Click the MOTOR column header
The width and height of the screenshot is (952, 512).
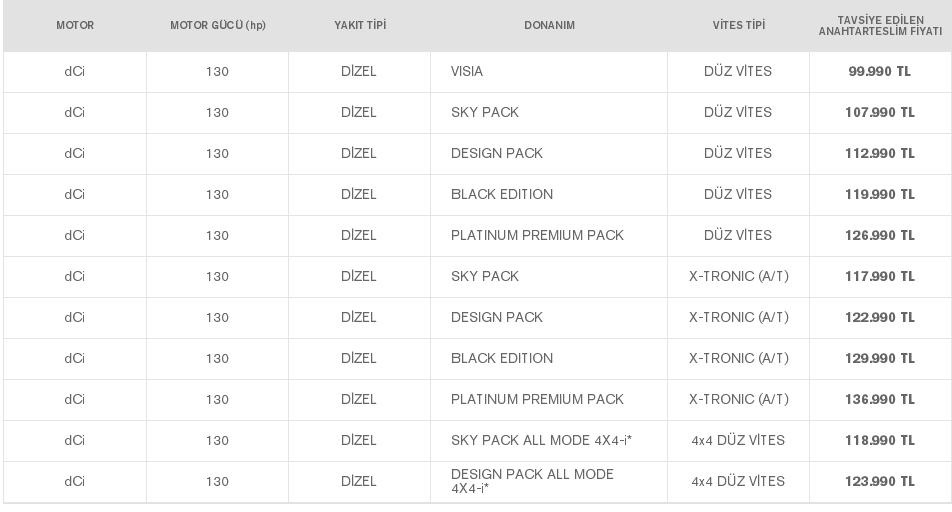pyautogui.click(x=75, y=26)
